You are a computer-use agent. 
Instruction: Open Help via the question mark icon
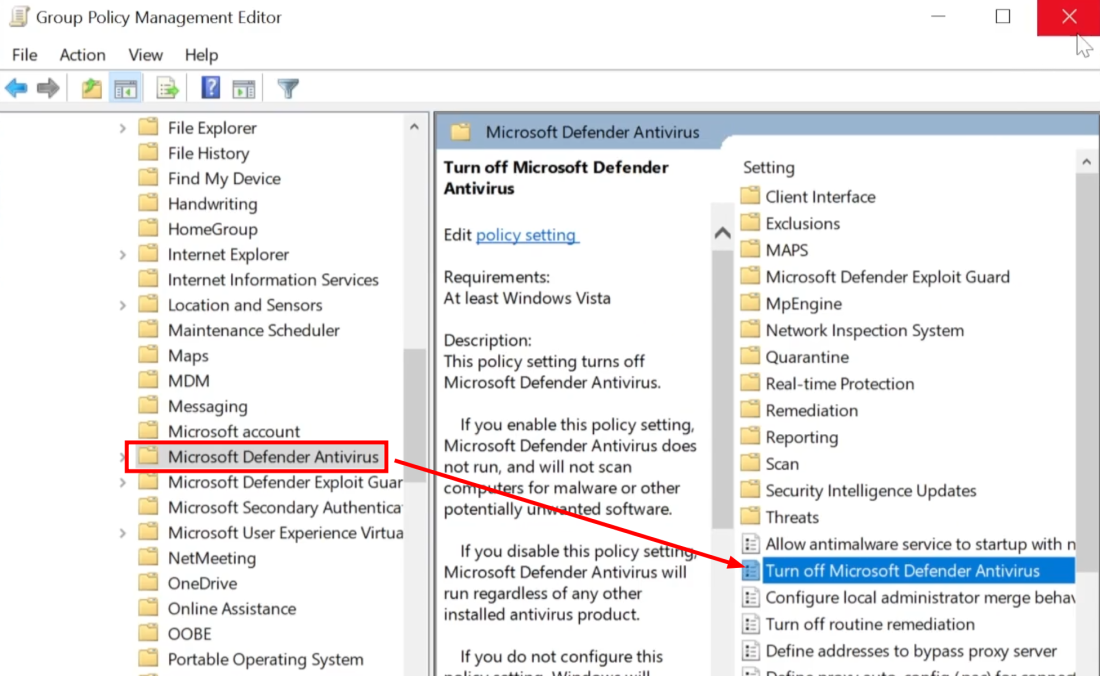coord(210,88)
